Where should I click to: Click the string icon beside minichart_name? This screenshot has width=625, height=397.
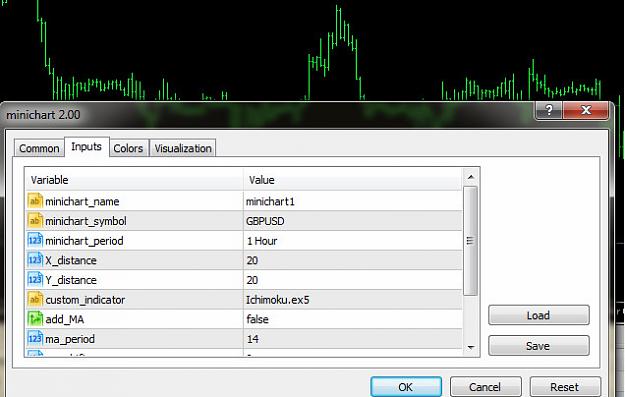[x=35, y=201]
